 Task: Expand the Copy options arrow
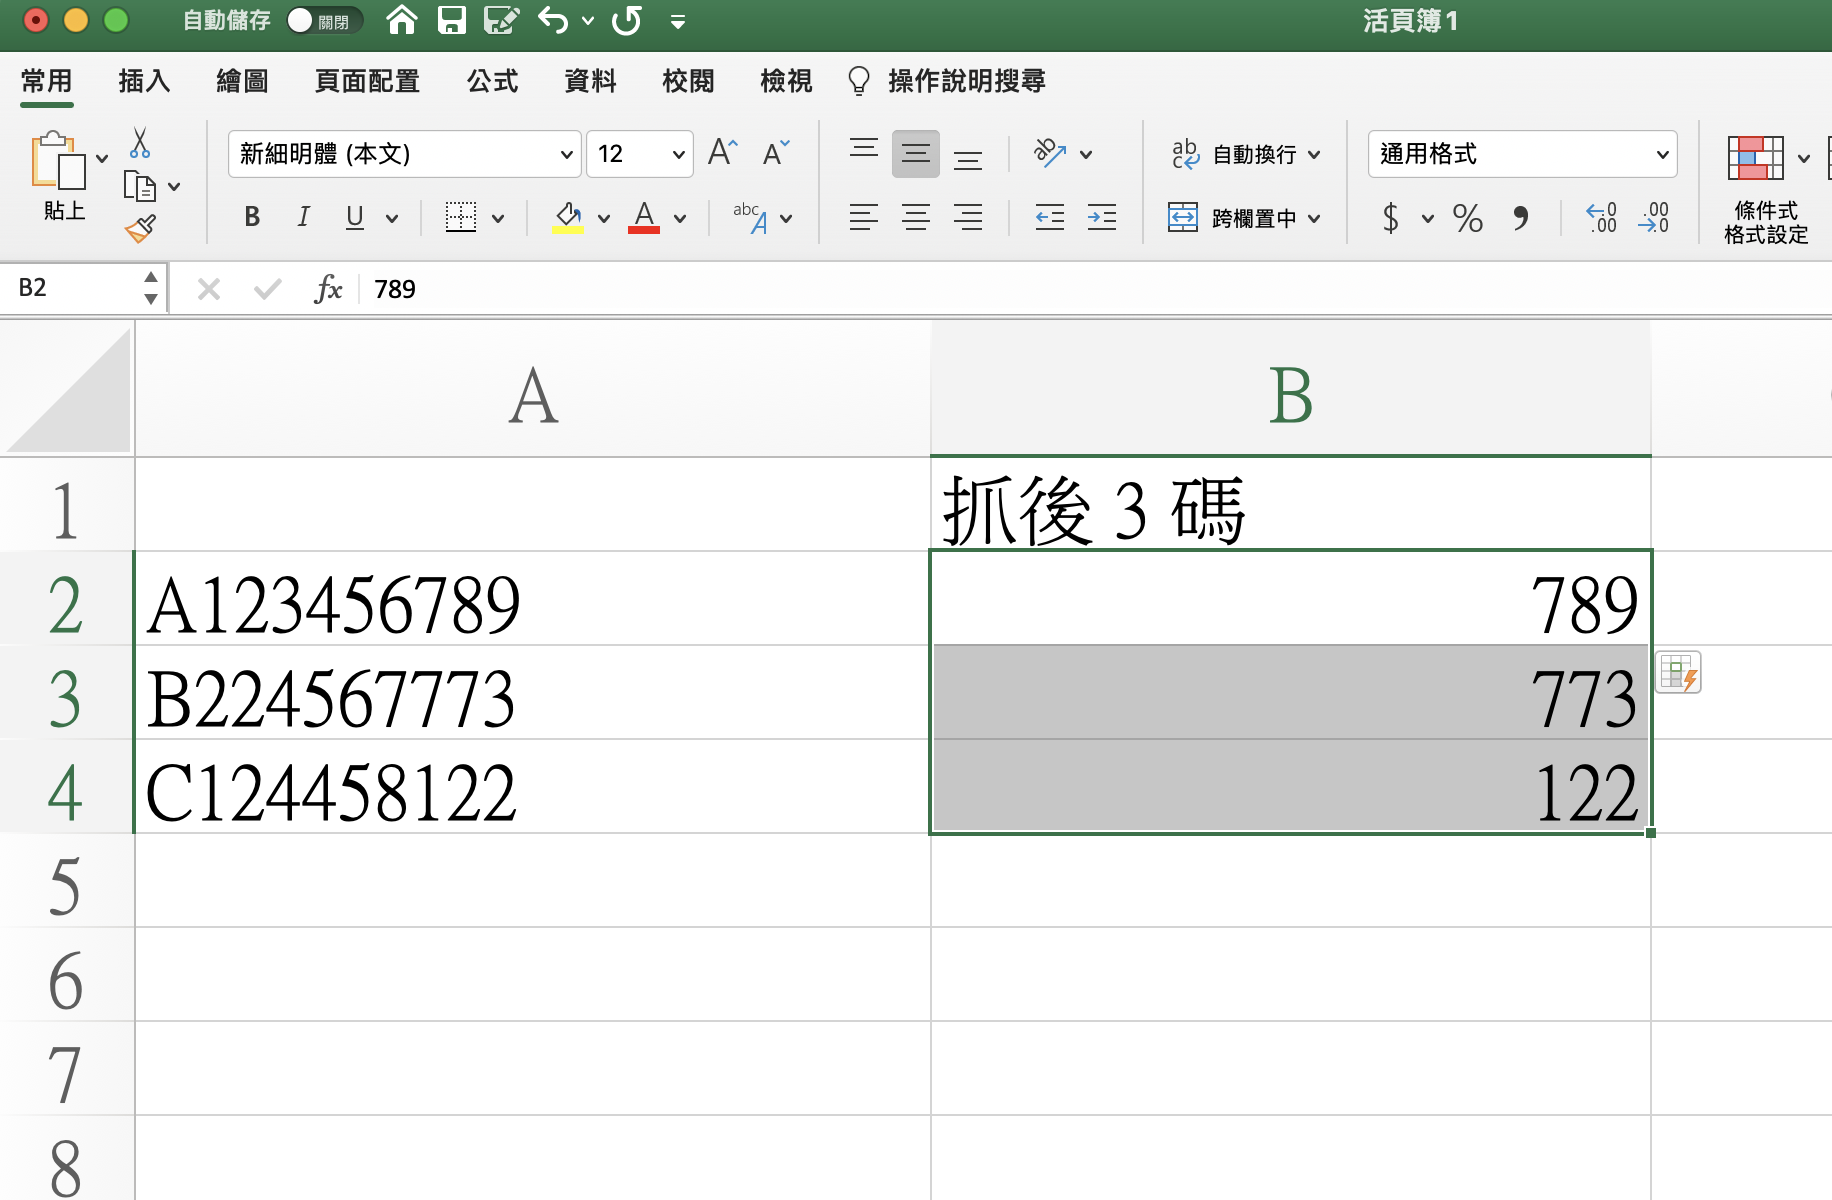[x=174, y=187]
